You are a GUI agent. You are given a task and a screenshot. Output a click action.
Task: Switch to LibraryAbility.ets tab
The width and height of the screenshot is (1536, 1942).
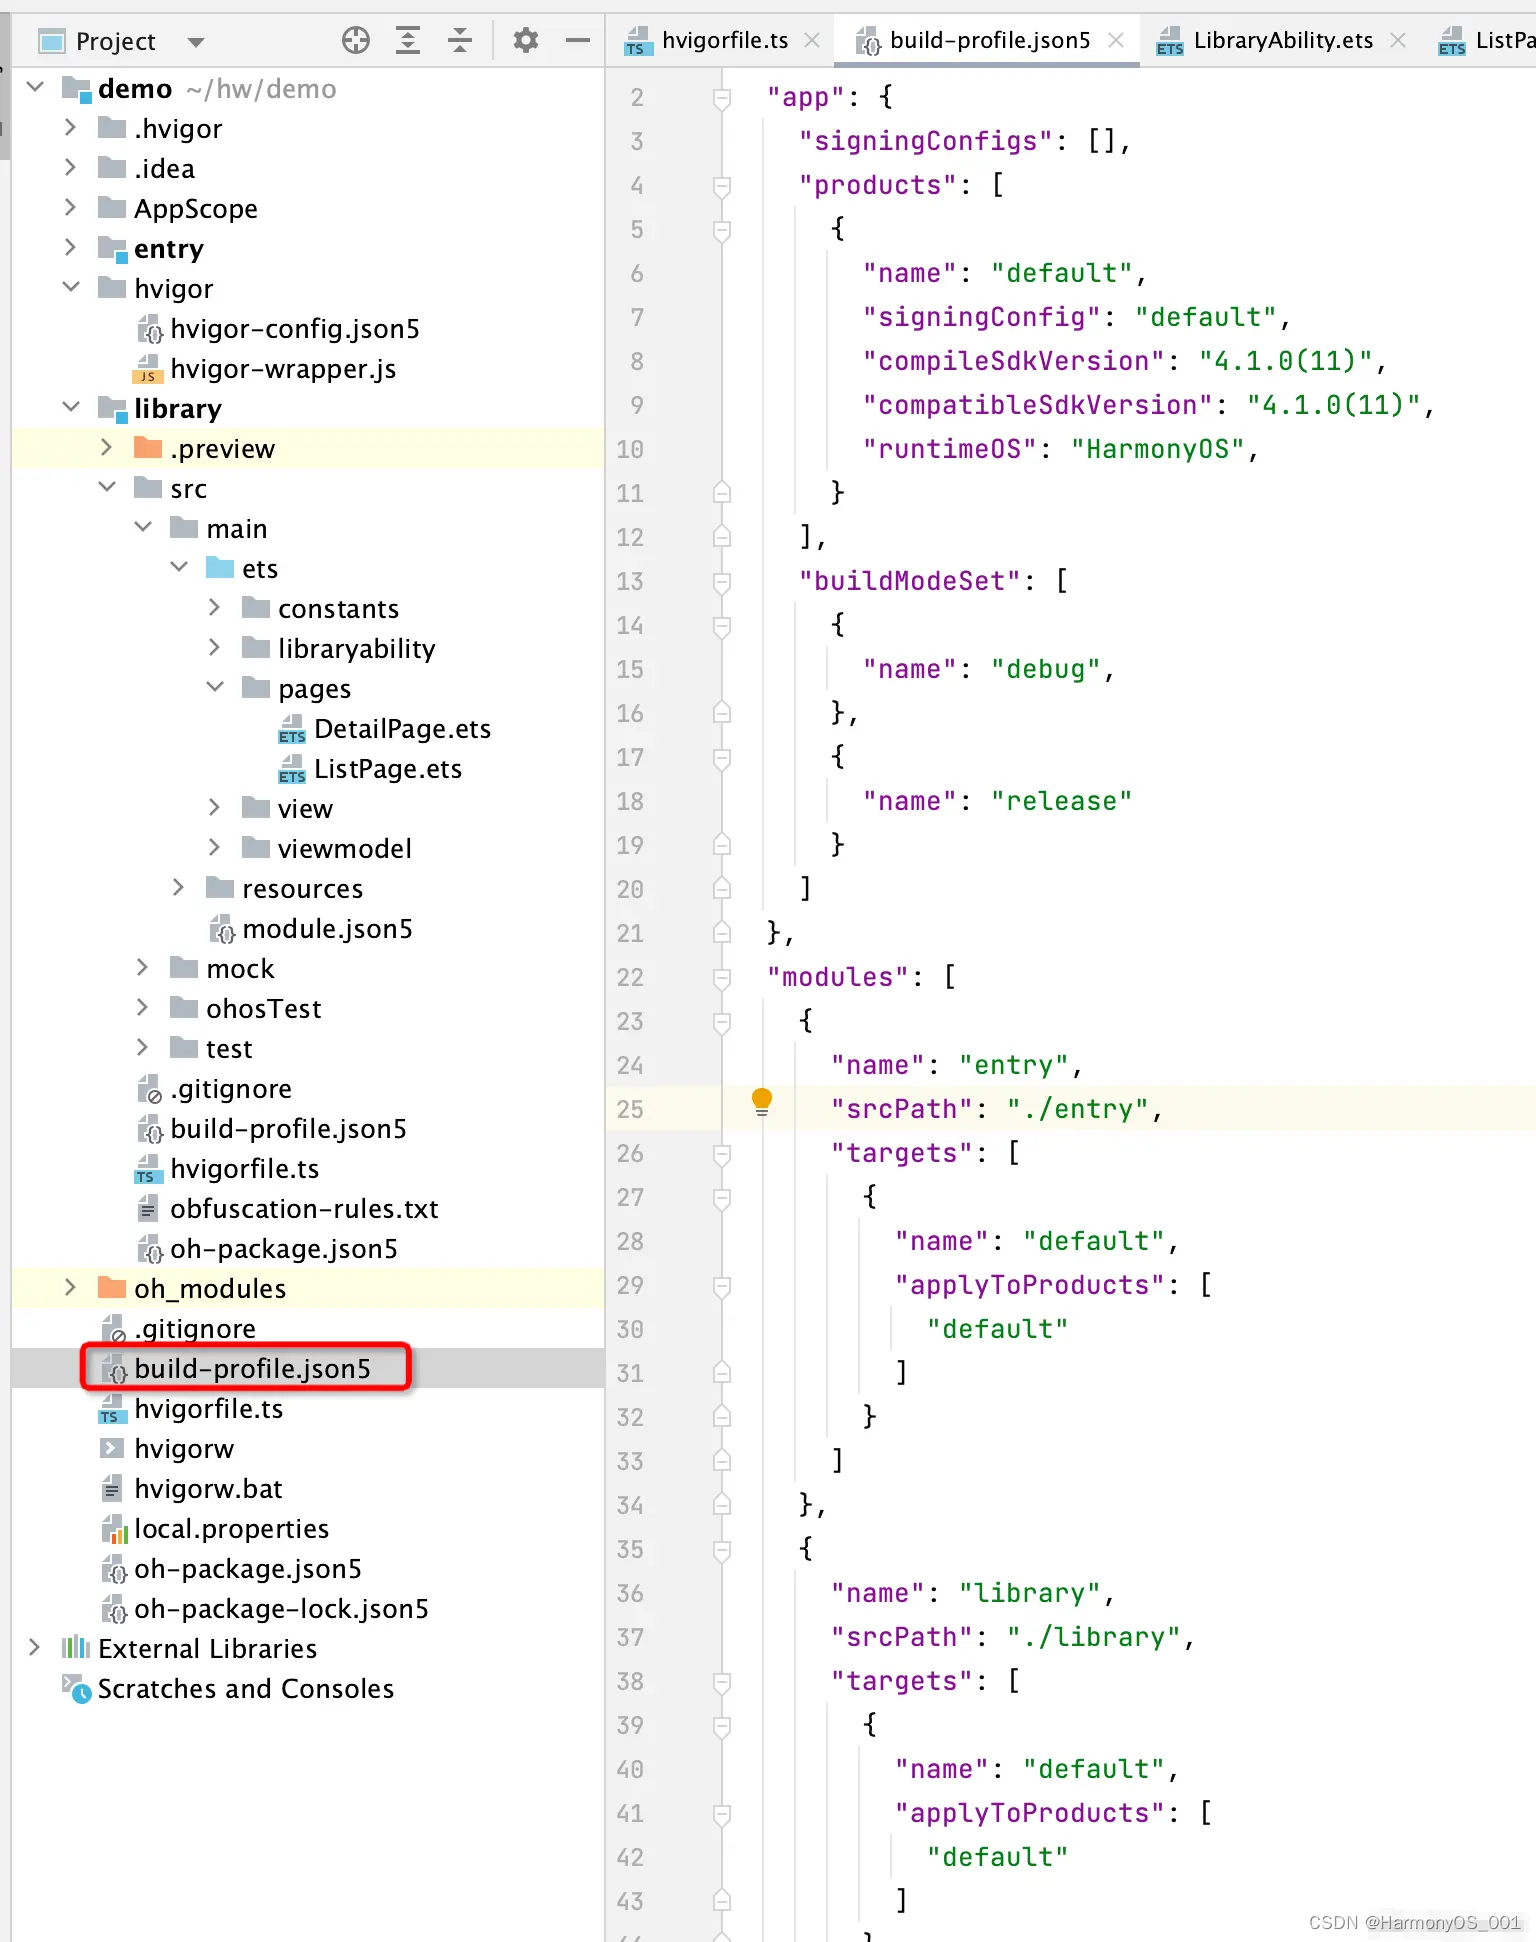(1282, 40)
